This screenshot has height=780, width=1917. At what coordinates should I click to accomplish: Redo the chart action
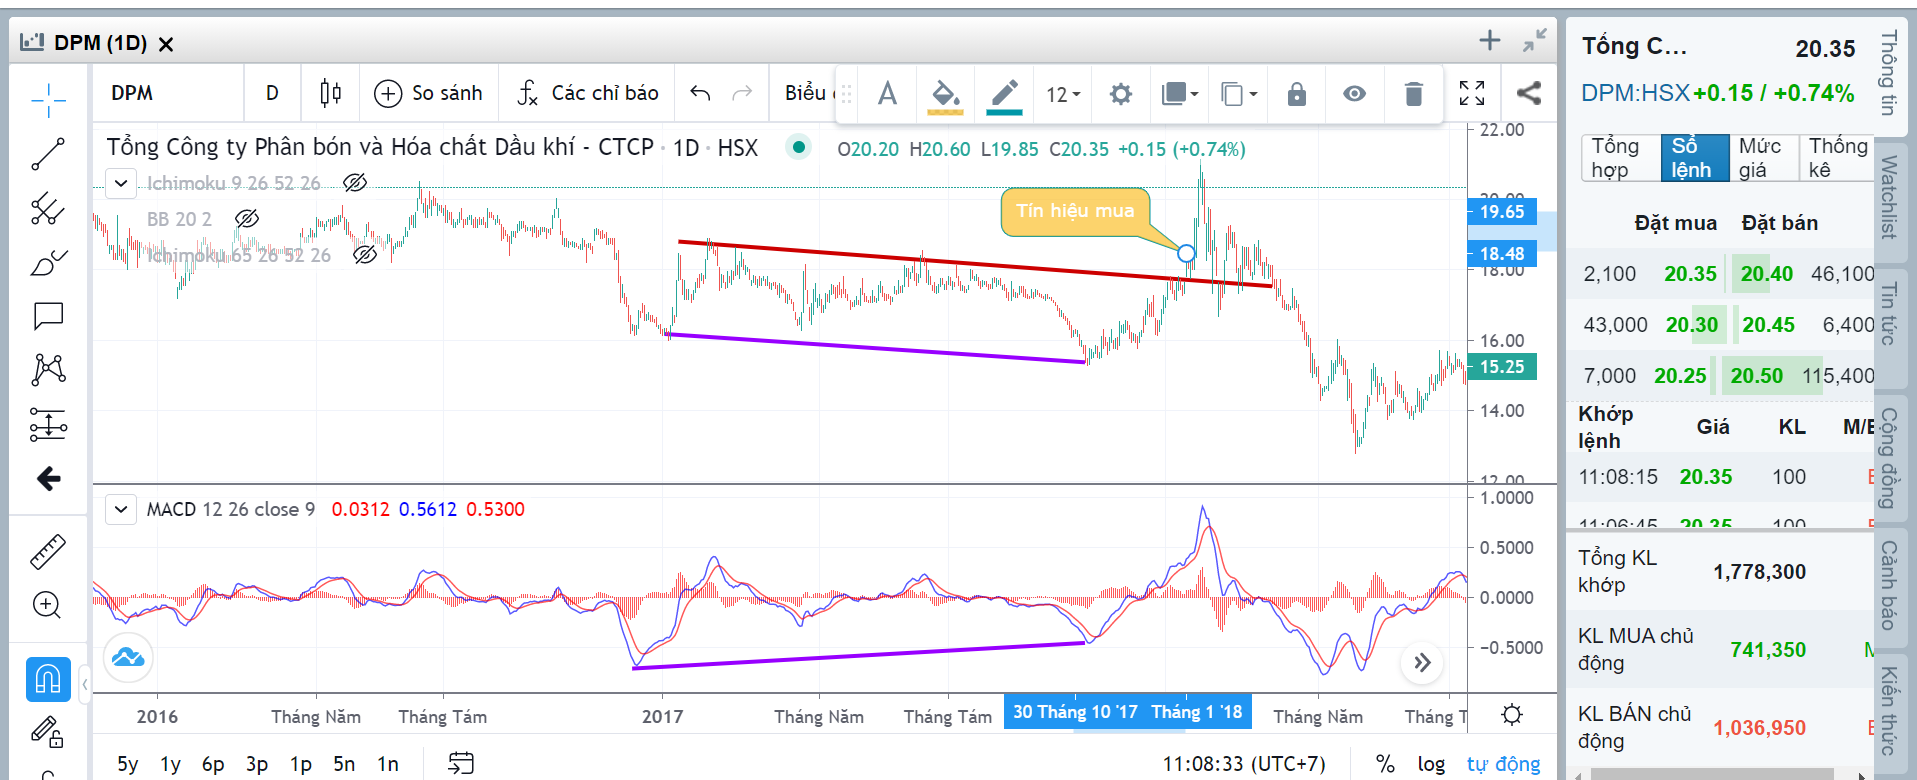[x=742, y=93]
